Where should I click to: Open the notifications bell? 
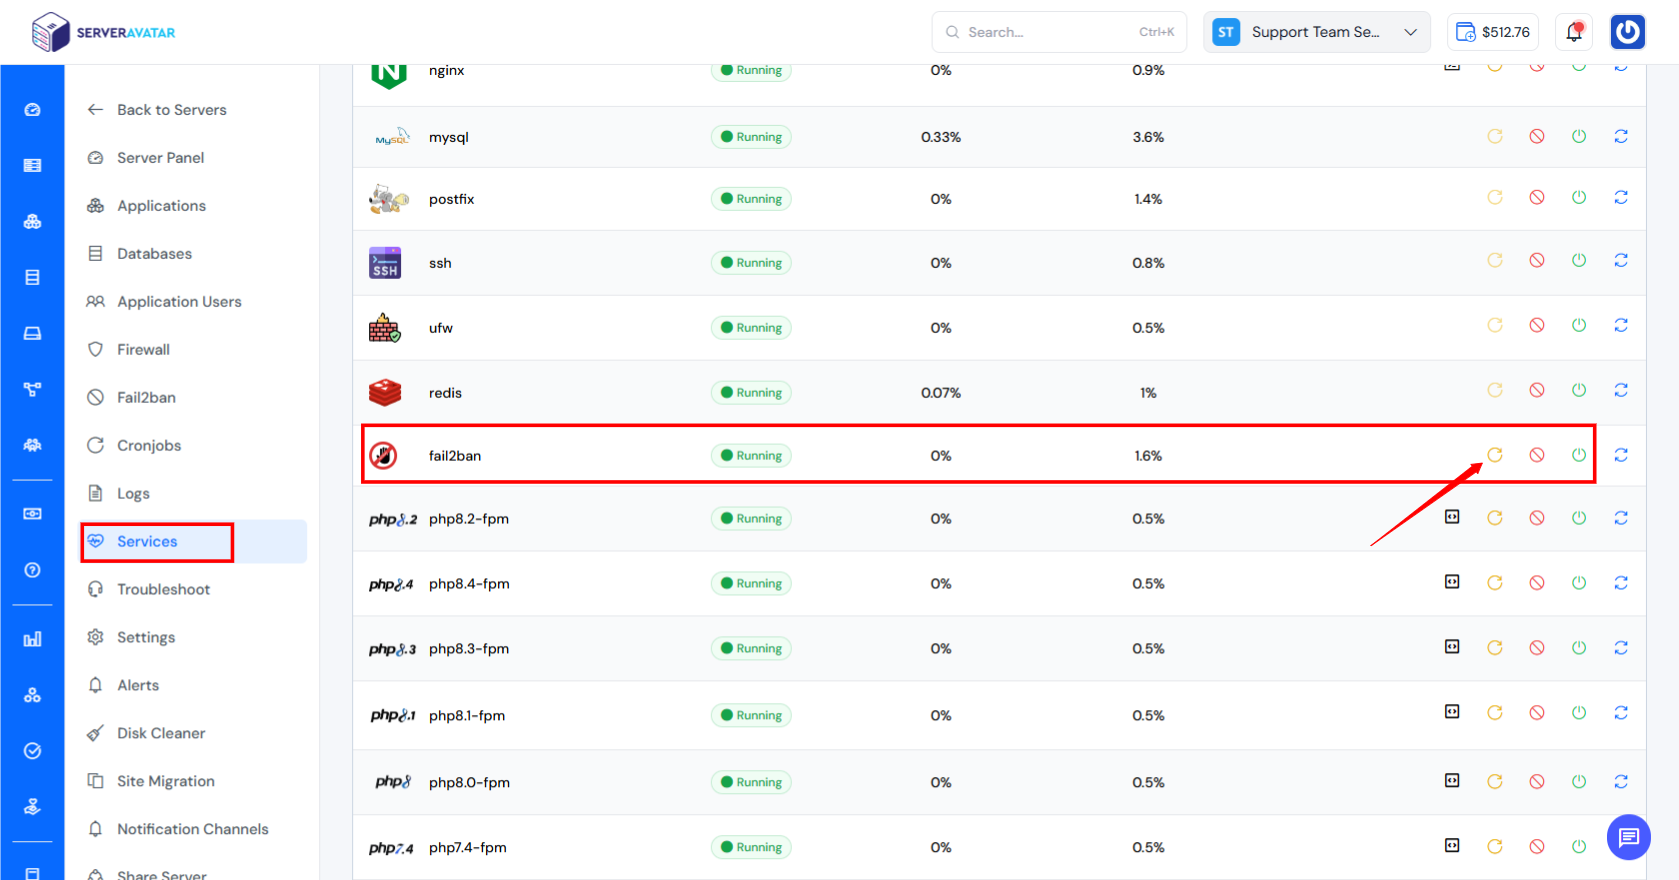pos(1574,32)
